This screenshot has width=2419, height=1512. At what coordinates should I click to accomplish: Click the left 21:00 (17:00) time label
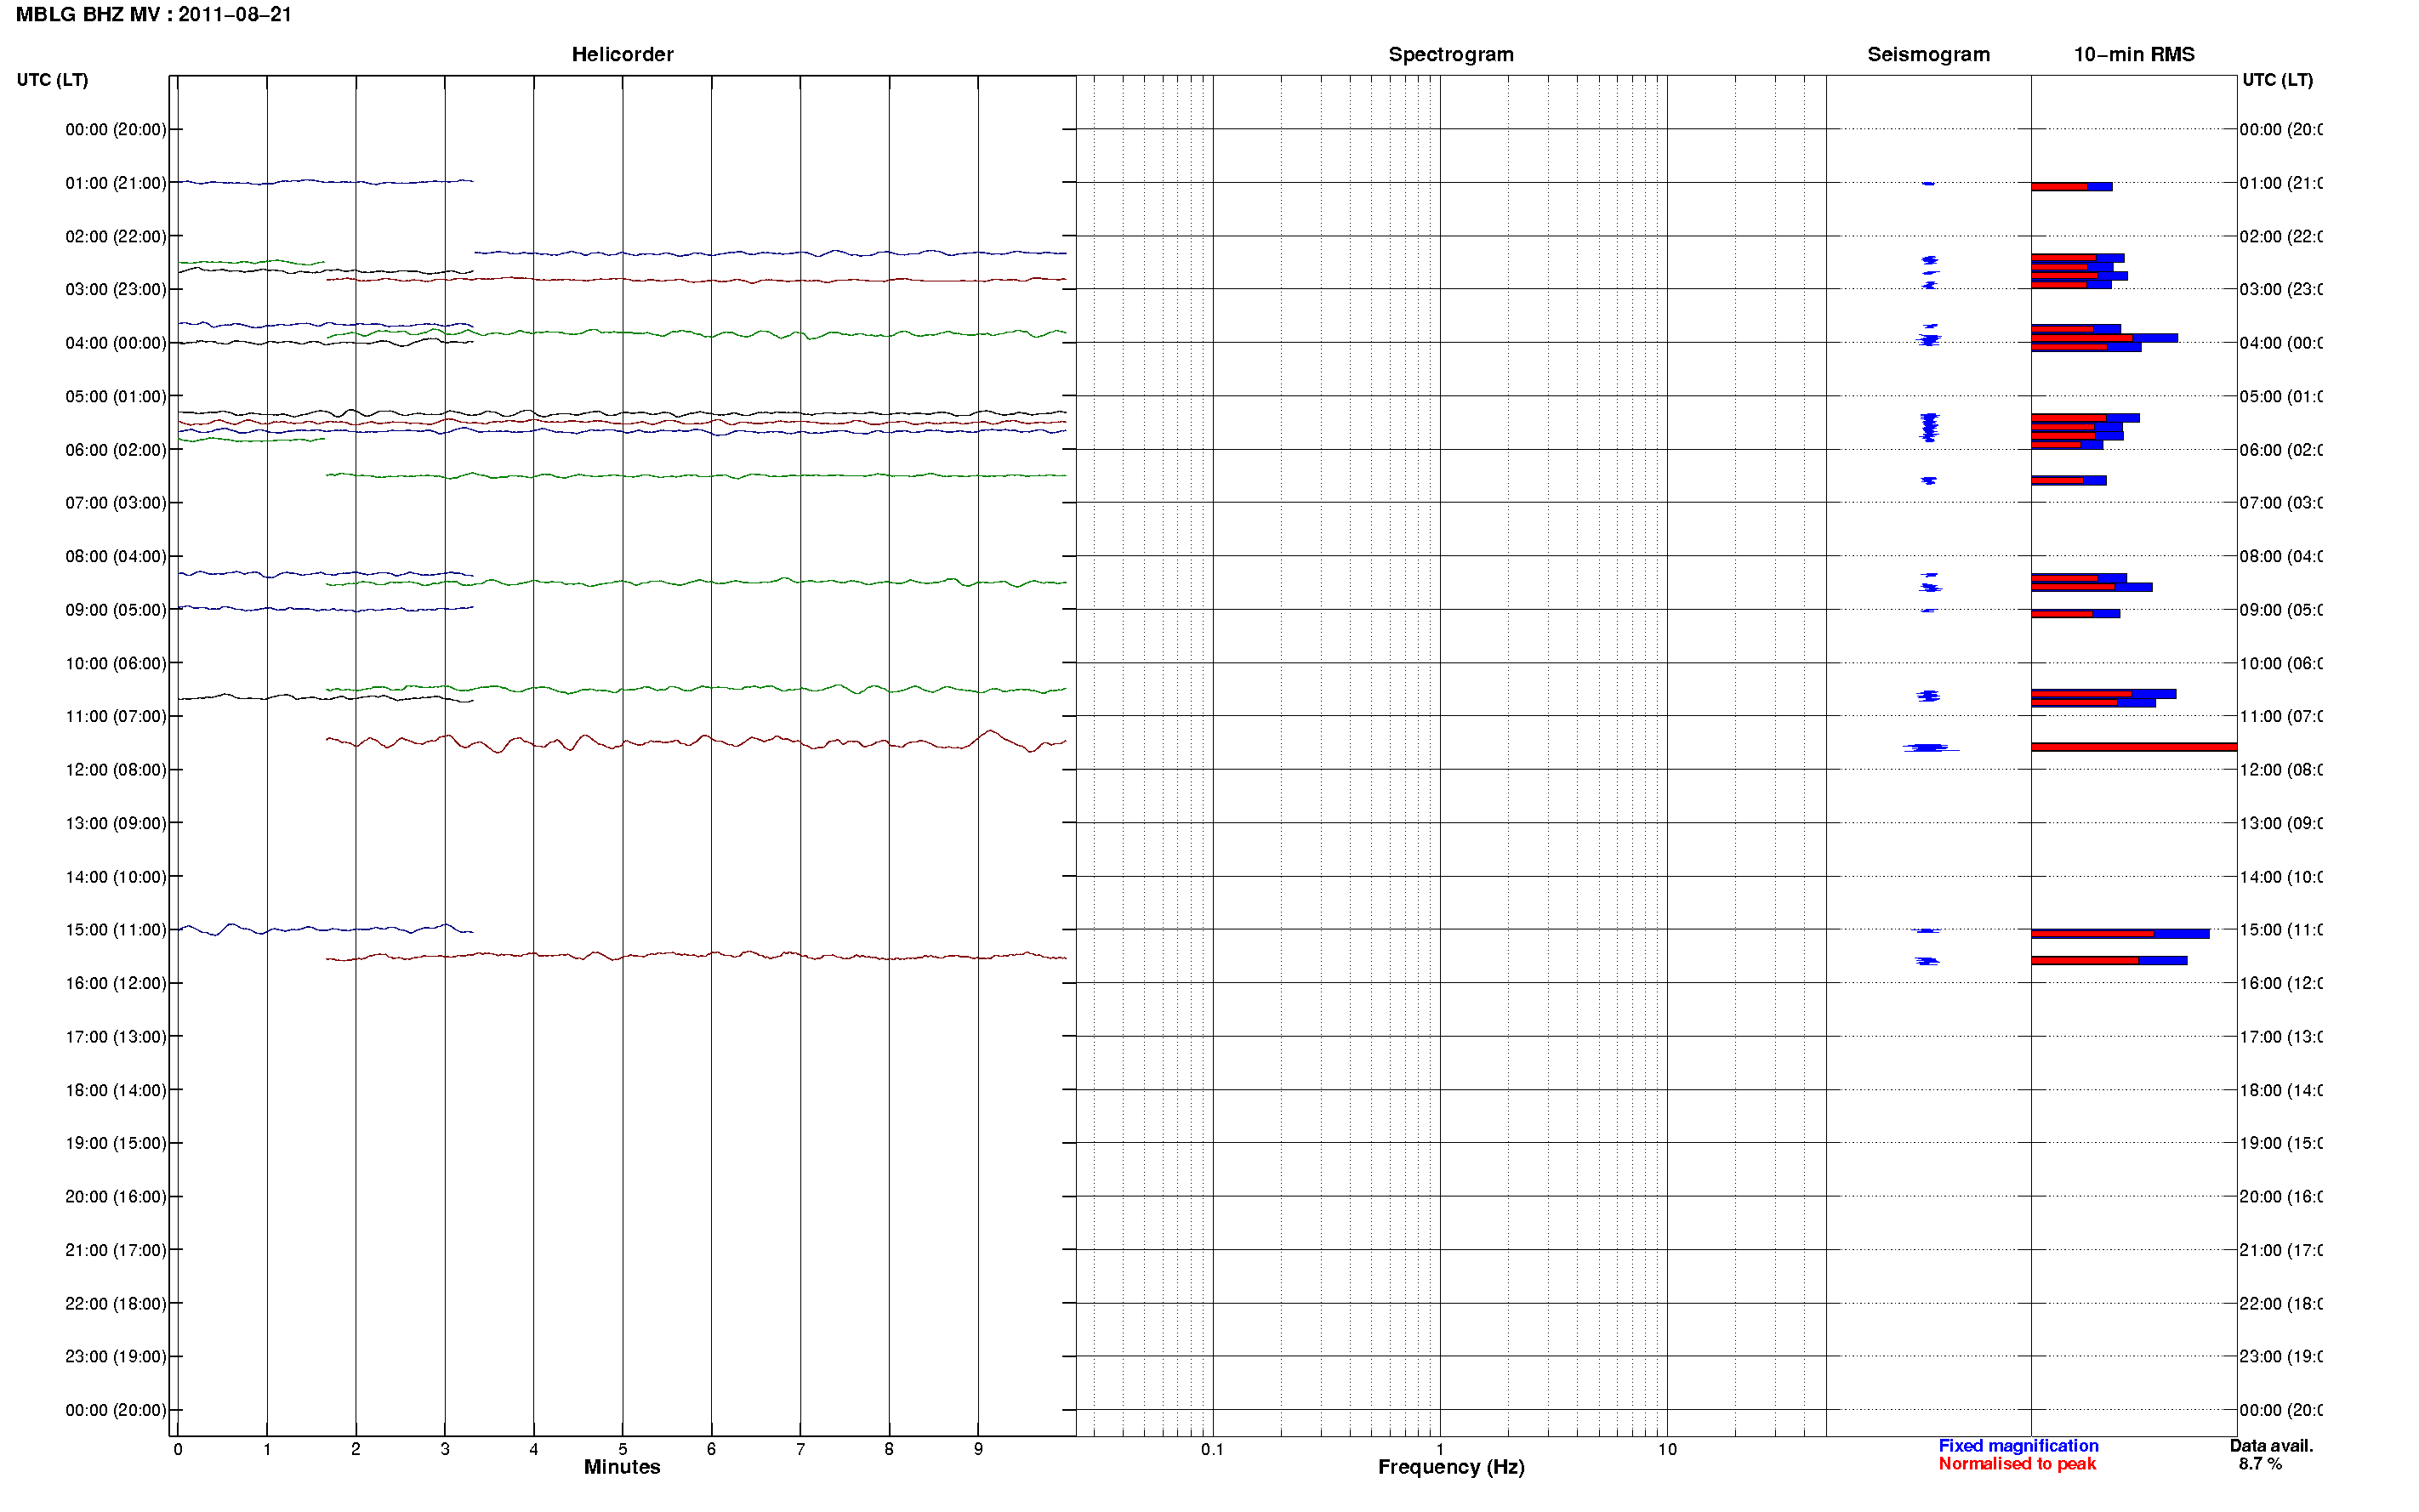116,1250
